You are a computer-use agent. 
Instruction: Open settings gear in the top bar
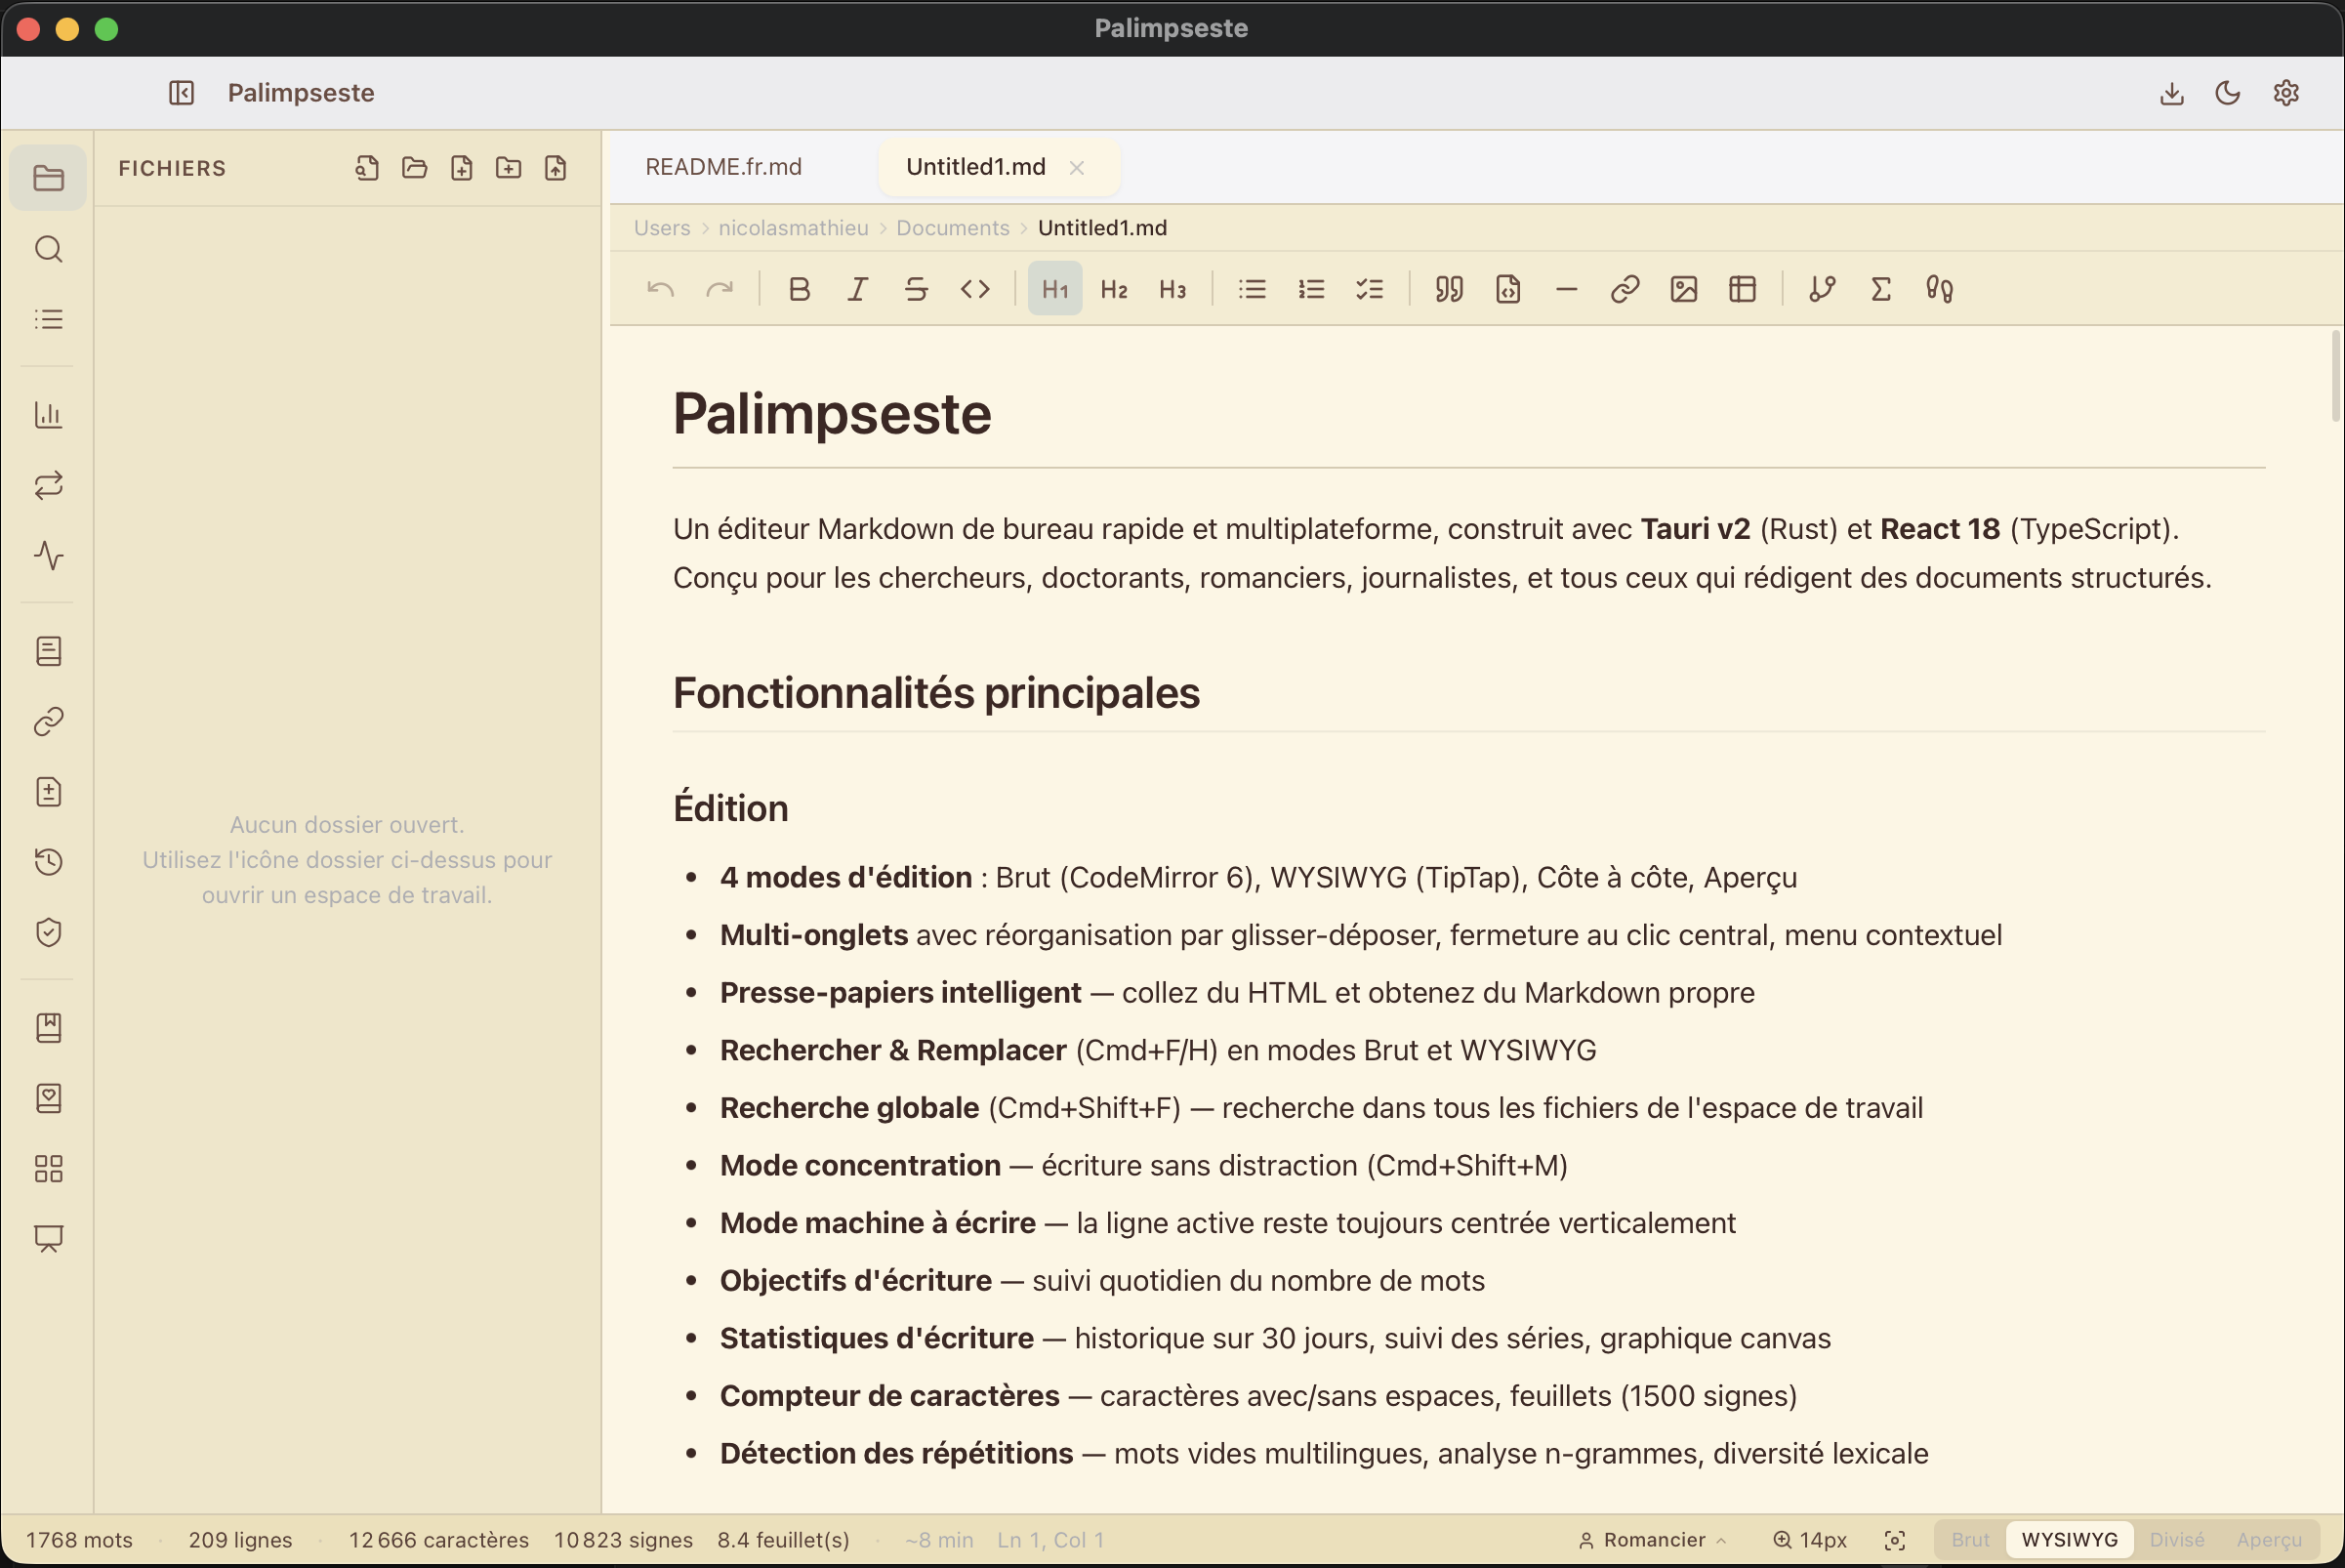2286,93
